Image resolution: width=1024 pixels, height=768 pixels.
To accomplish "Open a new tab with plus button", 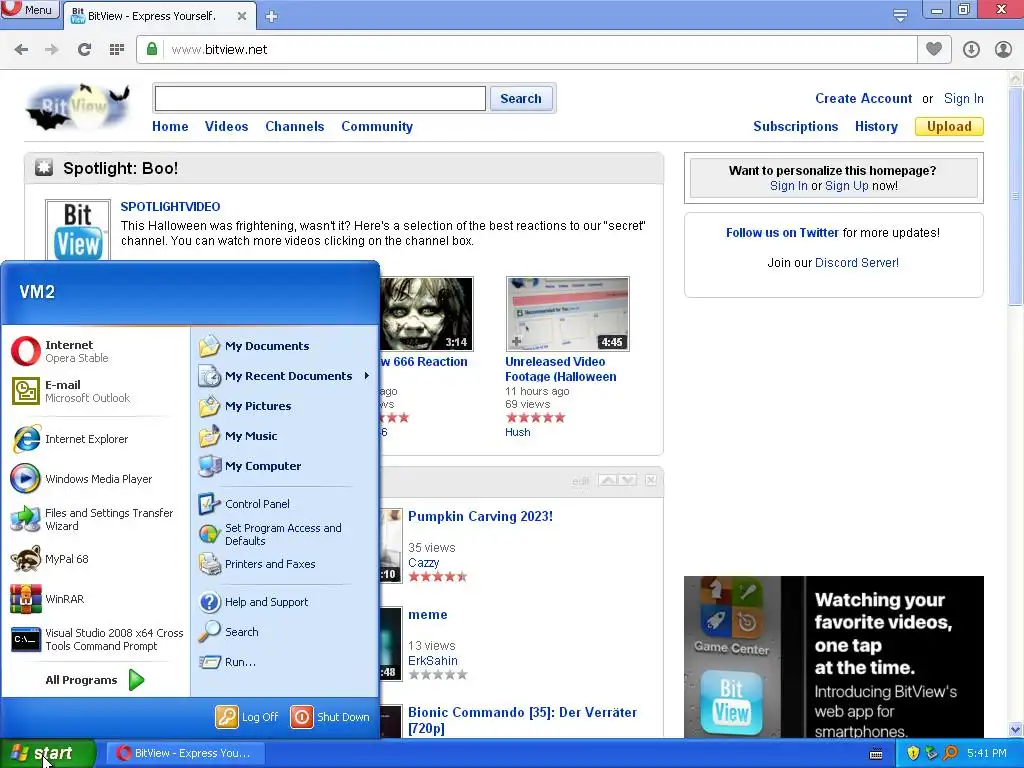I will tap(272, 16).
